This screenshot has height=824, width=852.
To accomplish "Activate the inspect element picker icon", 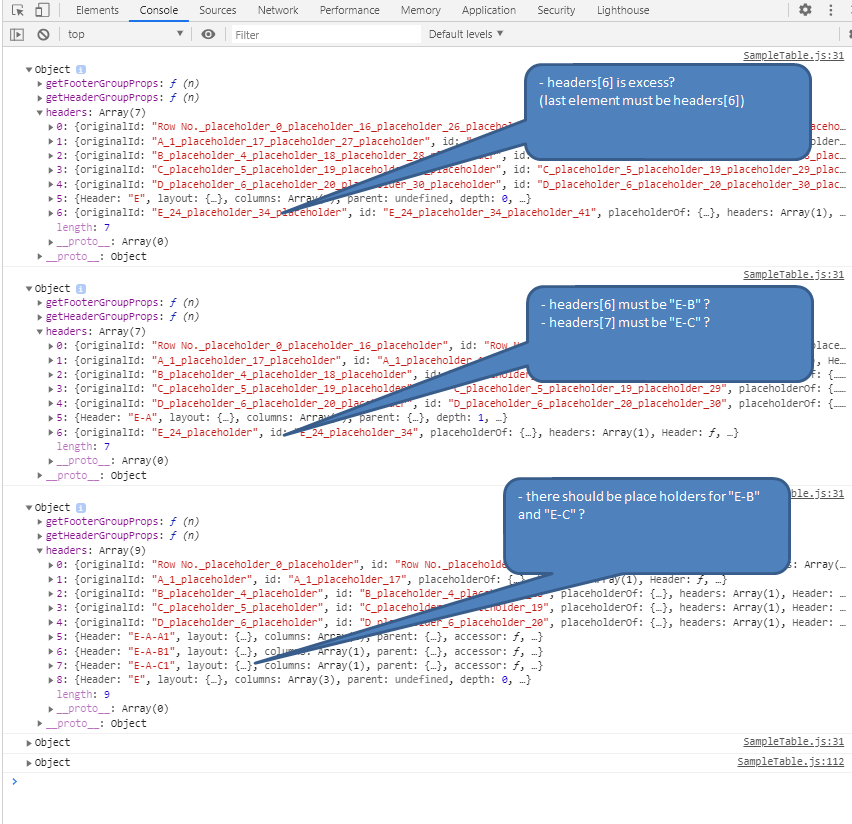I will pyautogui.click(x=17, y=10).
